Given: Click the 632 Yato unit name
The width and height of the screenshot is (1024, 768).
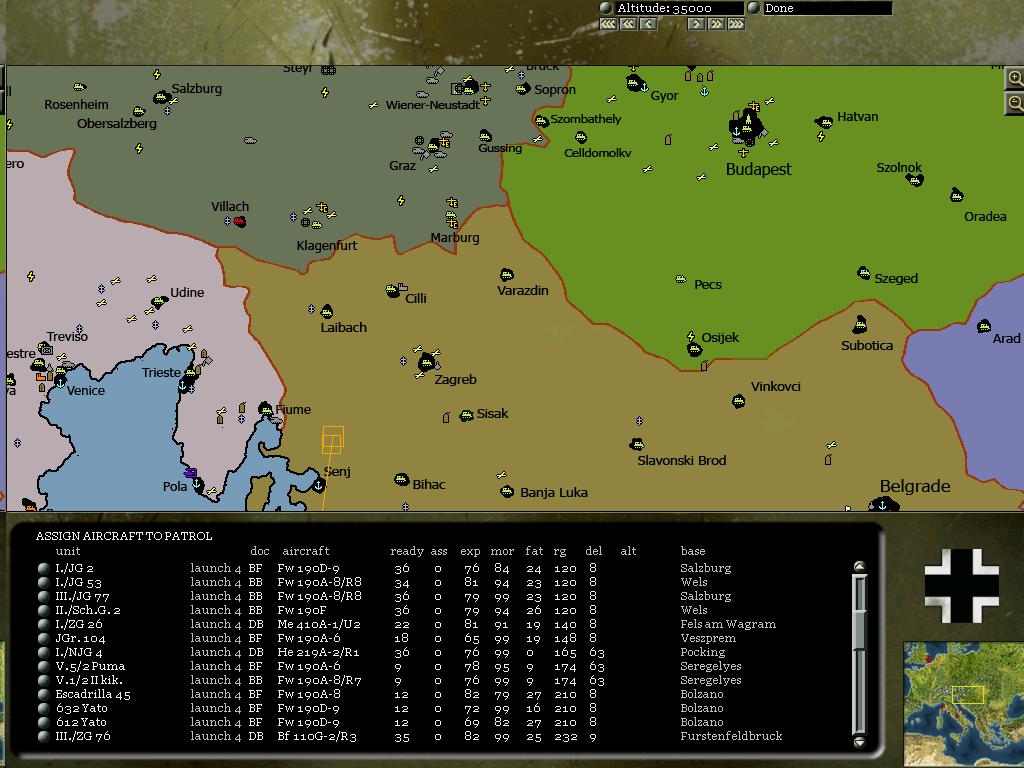Looking at the screenshot, I should click(82, 708).
